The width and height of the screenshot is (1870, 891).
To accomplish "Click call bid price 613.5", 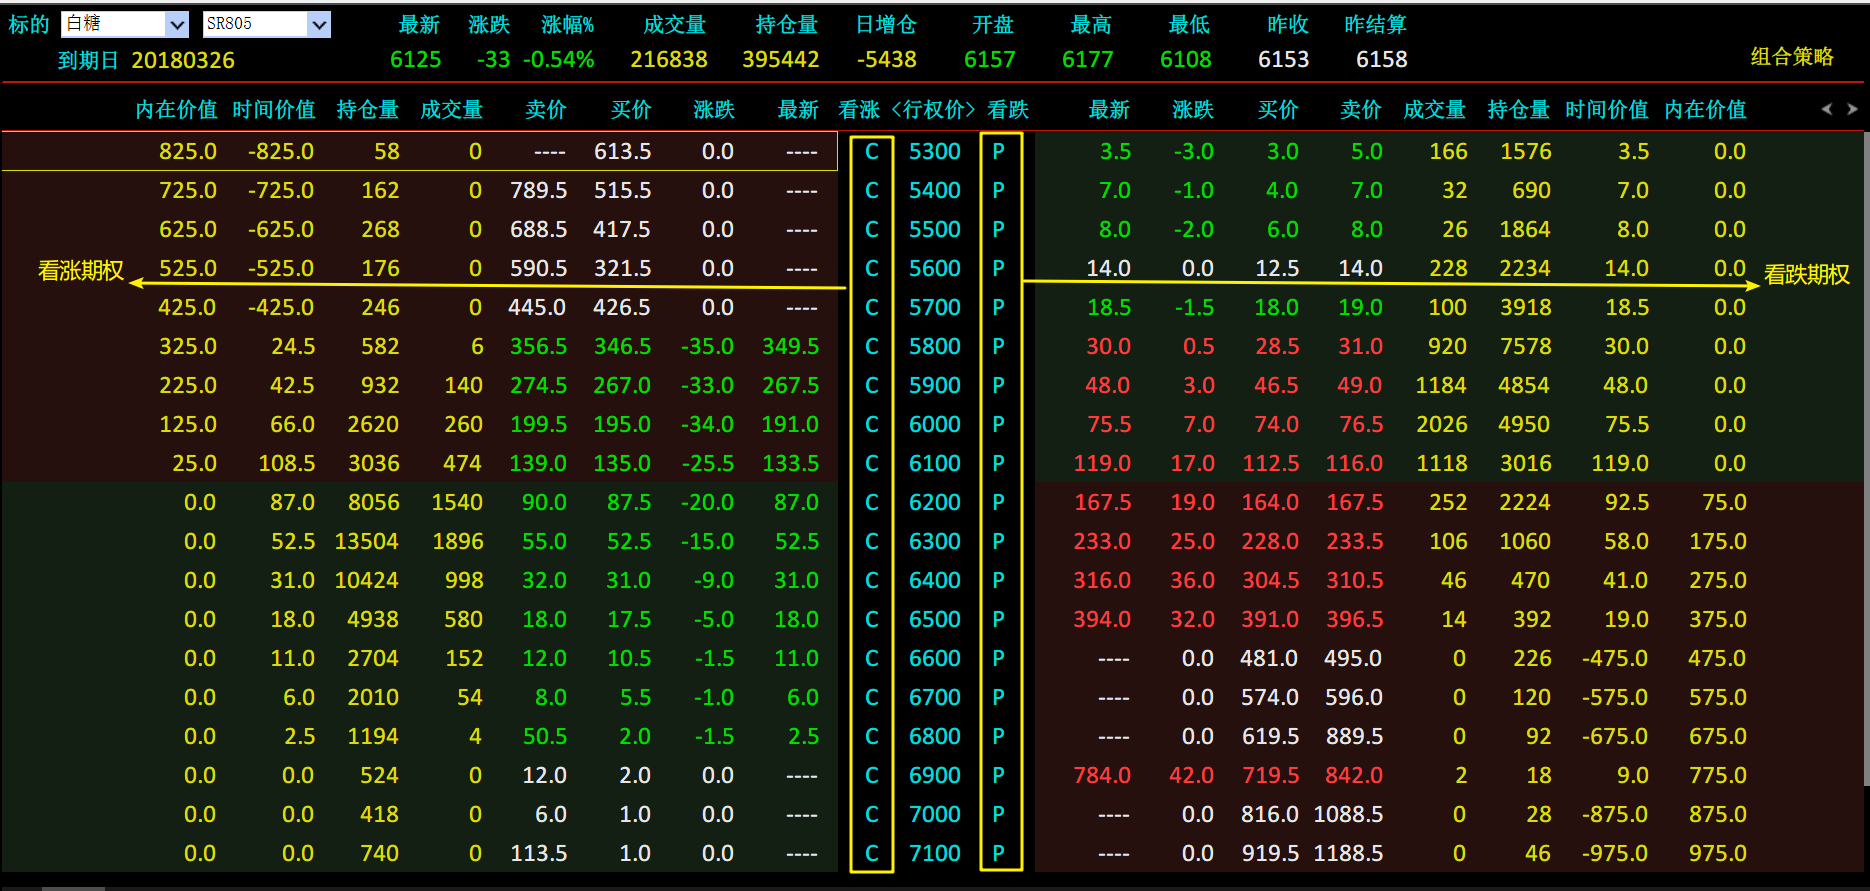I will (x=622, y=152).
